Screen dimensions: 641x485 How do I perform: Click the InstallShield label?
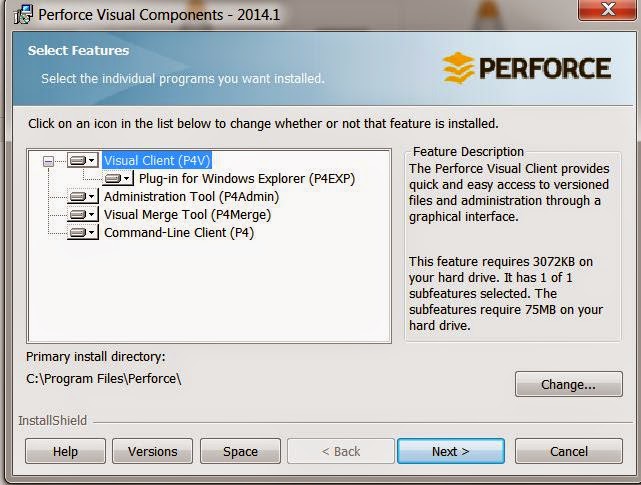click(53, 420)
